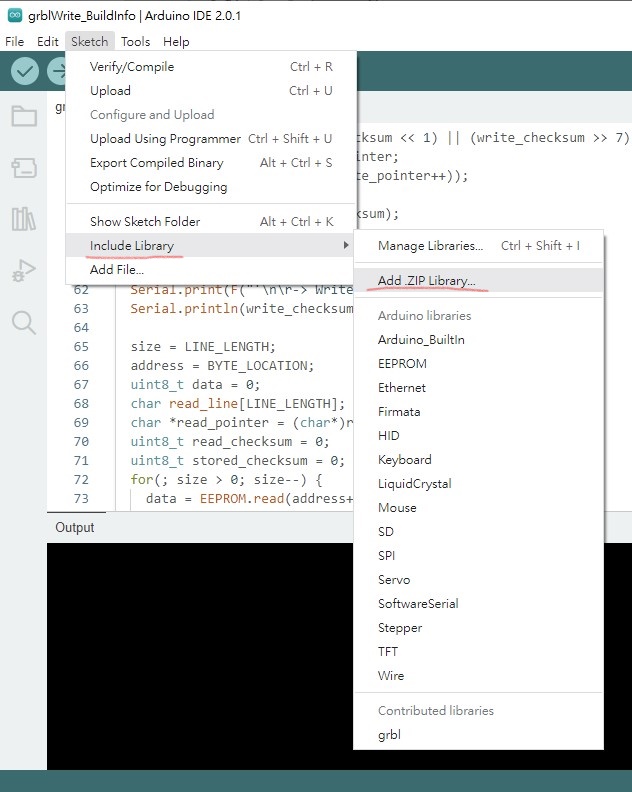632x792 pixels.
Task: Include the contributed grbl library
Action: (x=478, y=734)
